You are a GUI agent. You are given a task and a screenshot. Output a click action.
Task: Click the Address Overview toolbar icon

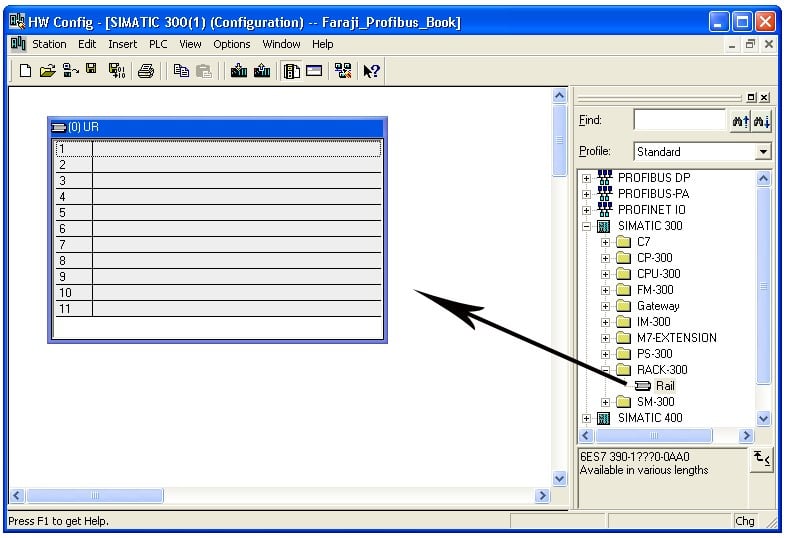click(314, 71)
